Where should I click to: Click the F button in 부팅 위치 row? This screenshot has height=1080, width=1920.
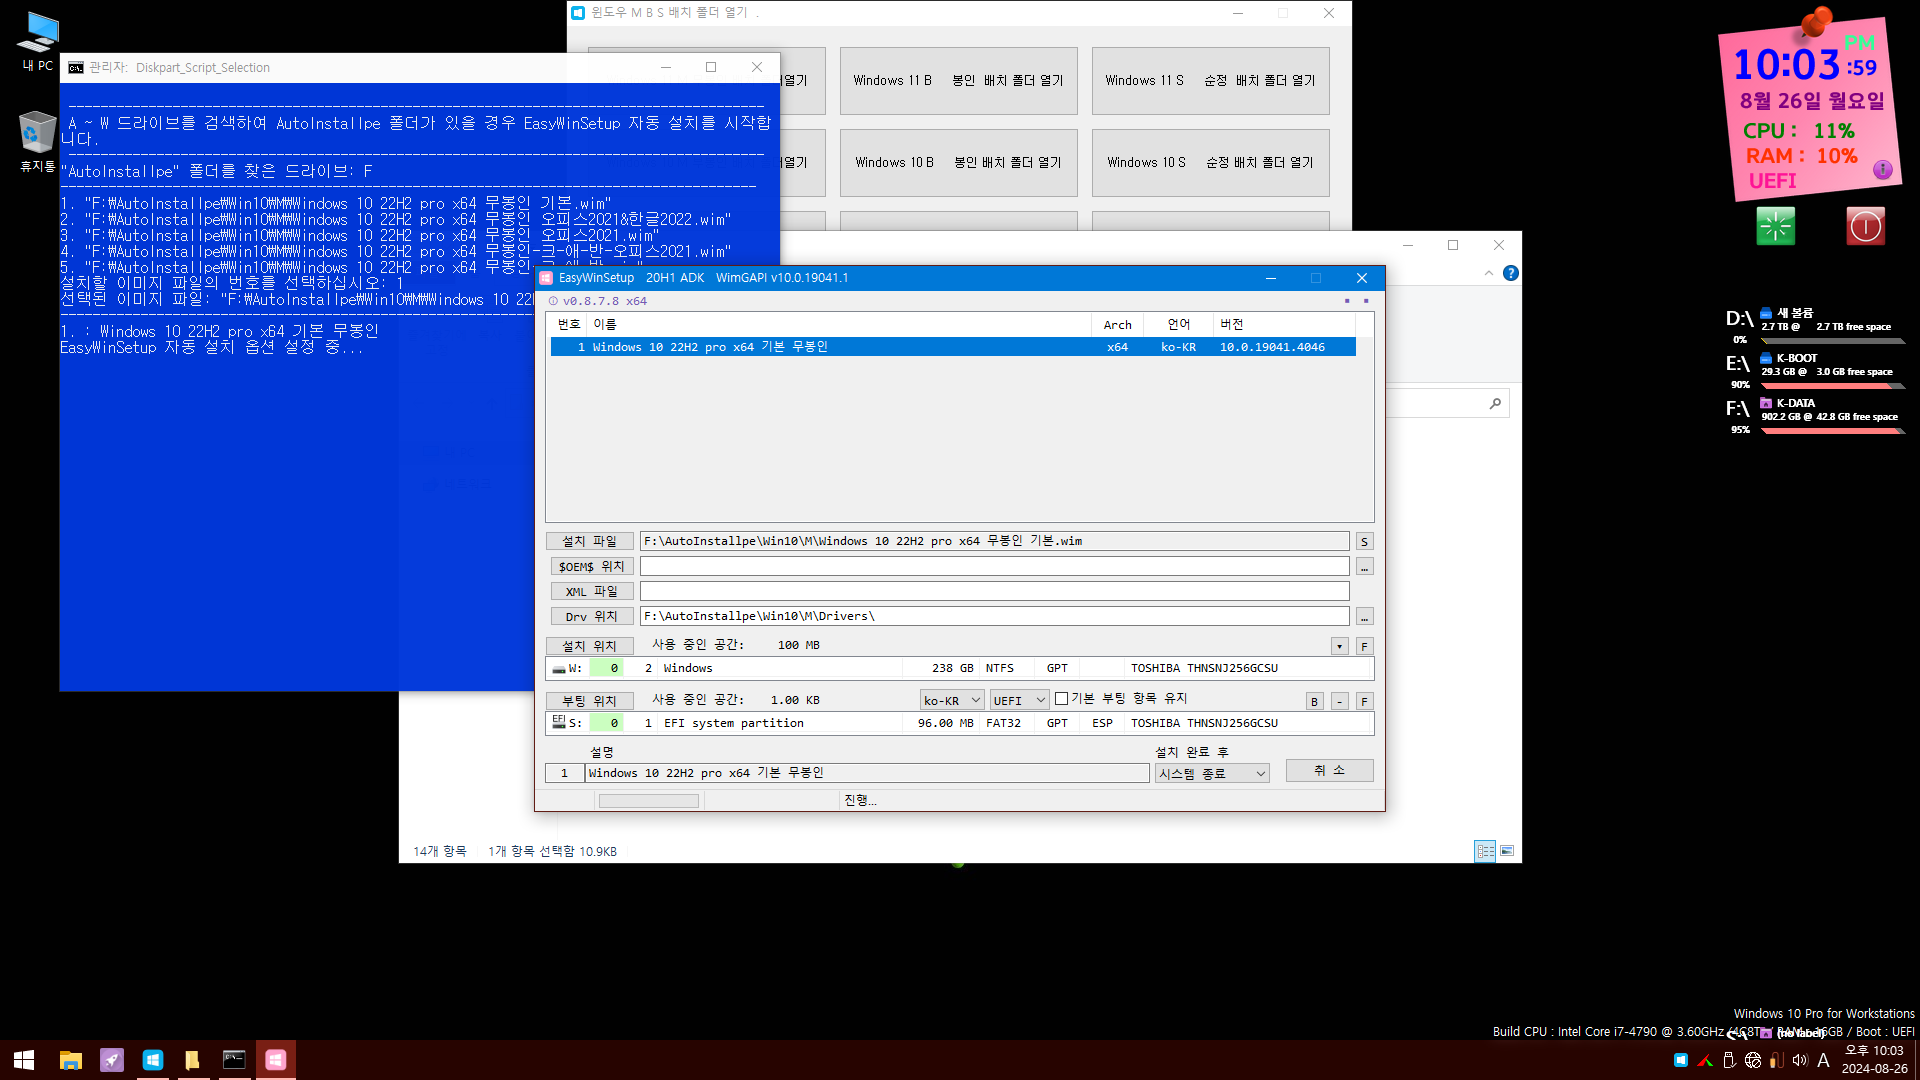(x=1364, y=701)
